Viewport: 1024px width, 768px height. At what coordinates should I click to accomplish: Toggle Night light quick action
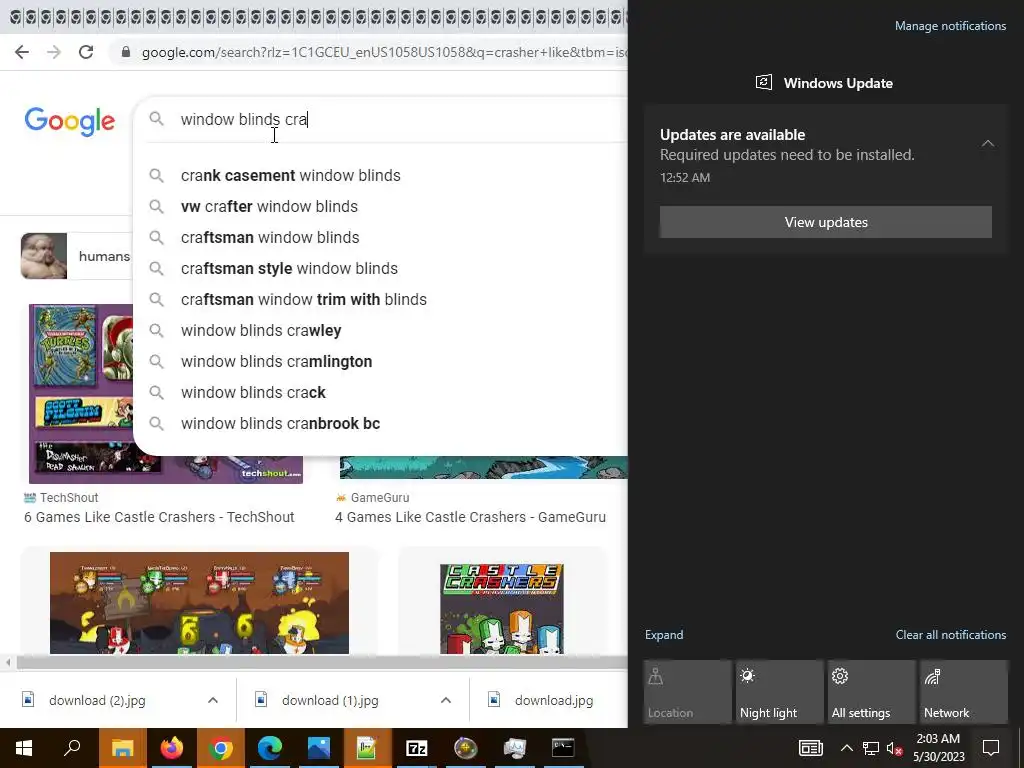tap(780, 692)
